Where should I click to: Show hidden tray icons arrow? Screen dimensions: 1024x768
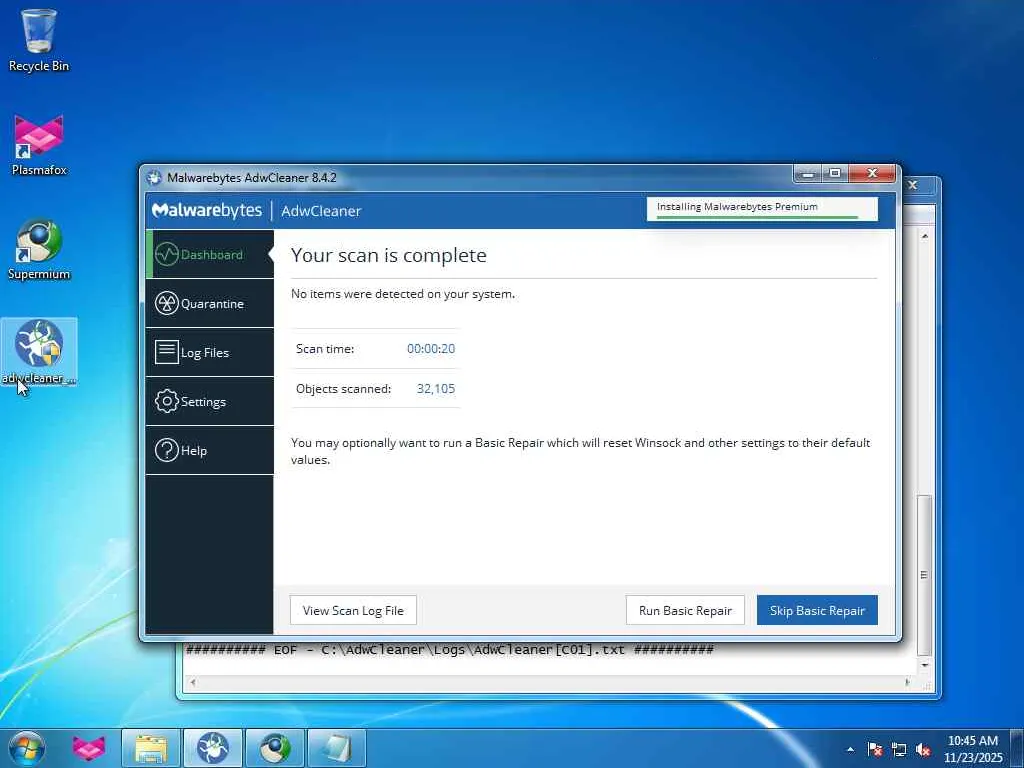[x=850, y=749]
